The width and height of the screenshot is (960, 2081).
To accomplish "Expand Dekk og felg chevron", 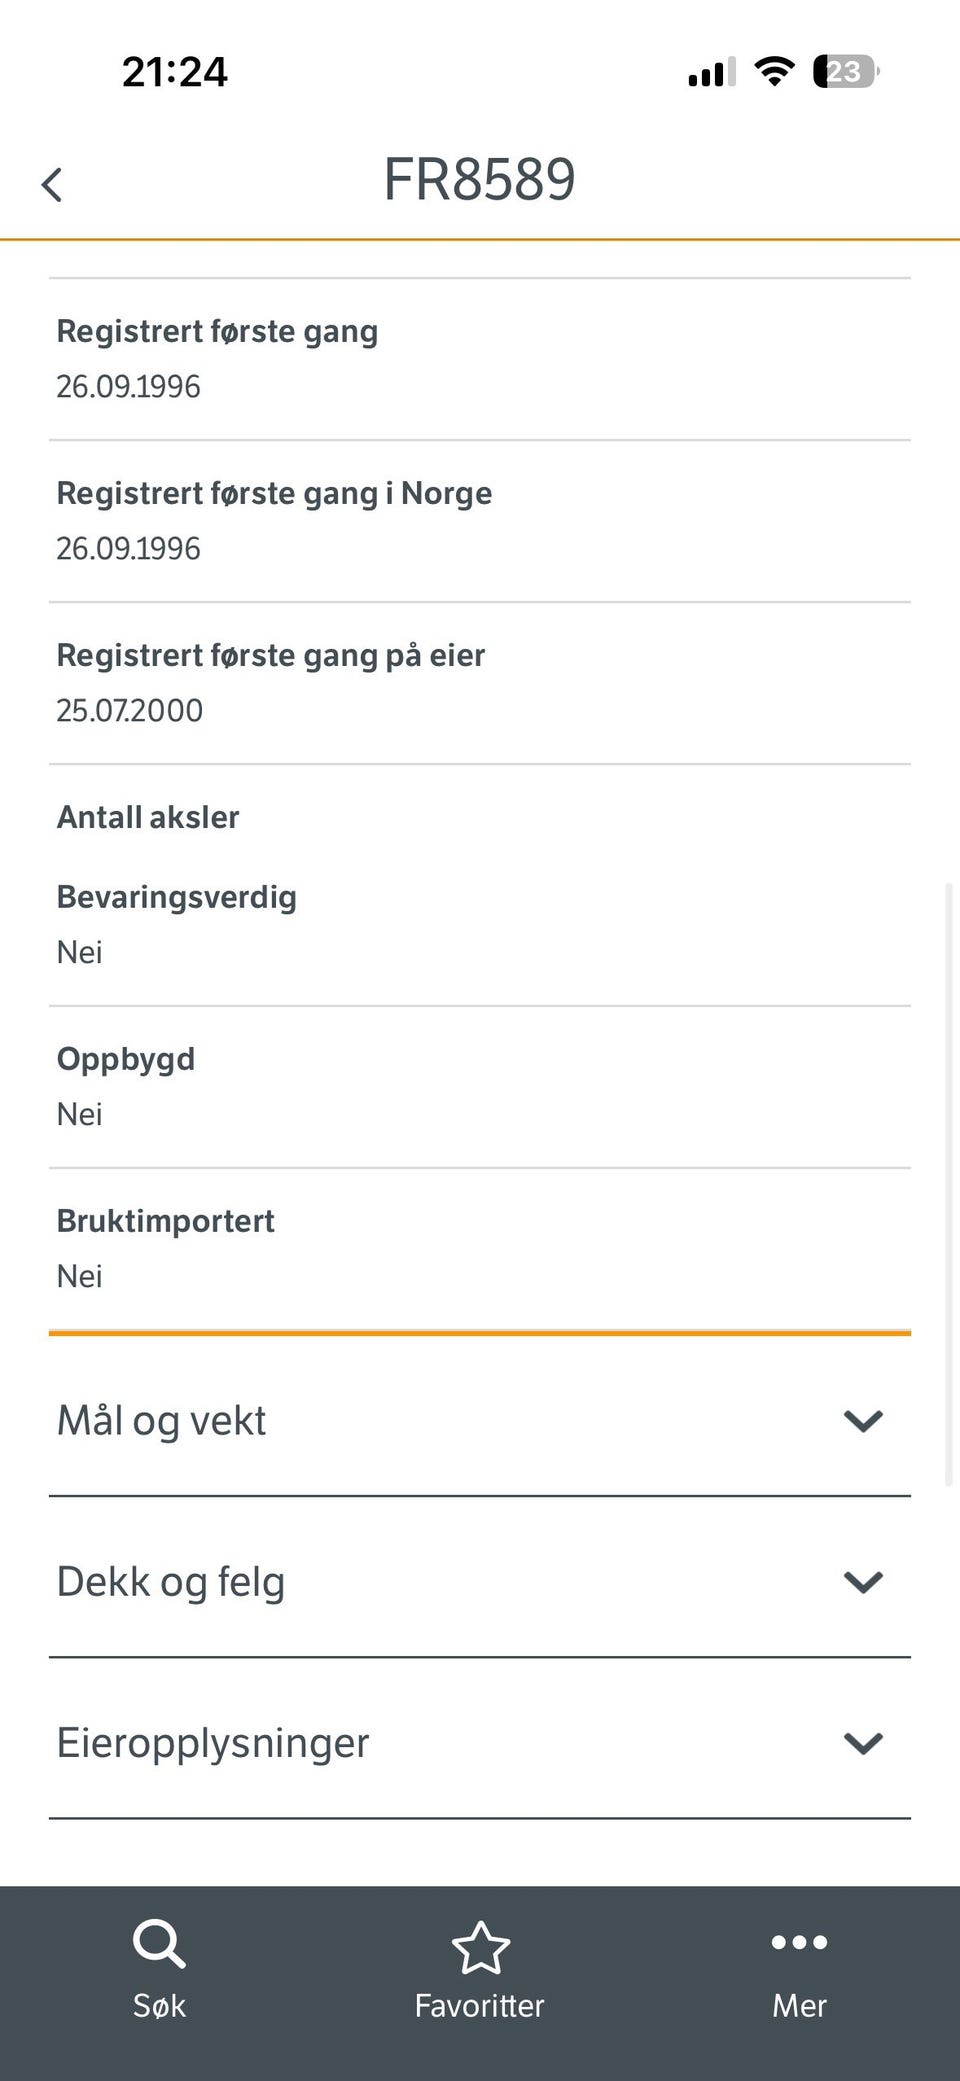I will pyautogui.click(x=862, y=1581).
